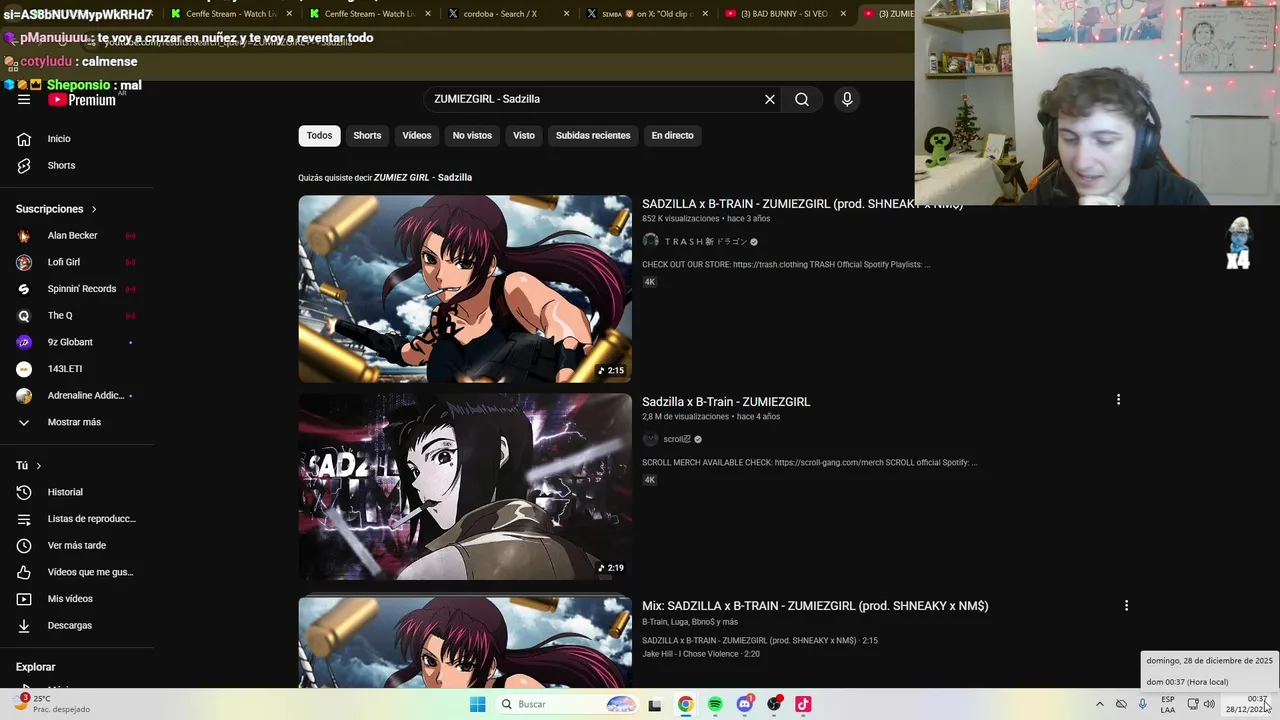Select the No vistos filter chip
The image size is (1280, 720).
tap(472, 135)
